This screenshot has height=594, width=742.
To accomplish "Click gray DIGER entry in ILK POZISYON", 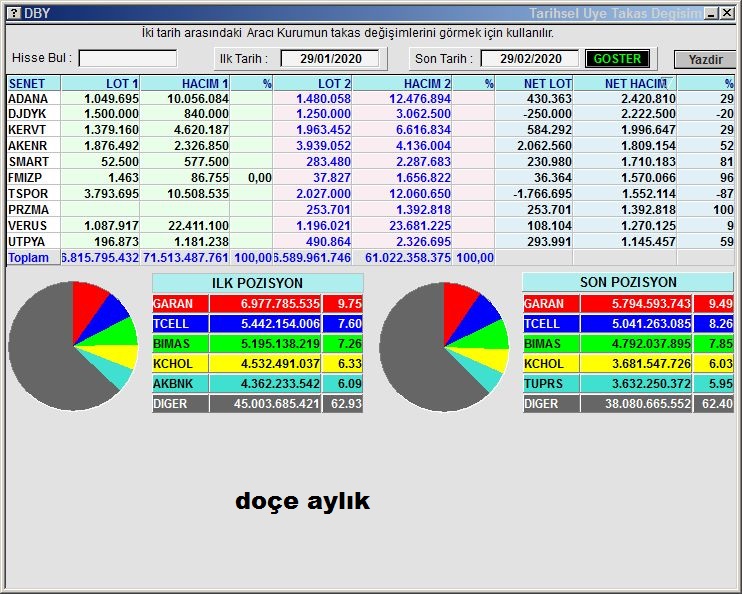I will [180, 404].
